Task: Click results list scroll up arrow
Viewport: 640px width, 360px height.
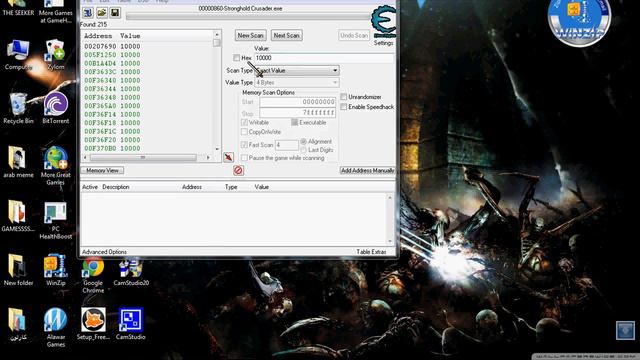Action: [217, 35]
